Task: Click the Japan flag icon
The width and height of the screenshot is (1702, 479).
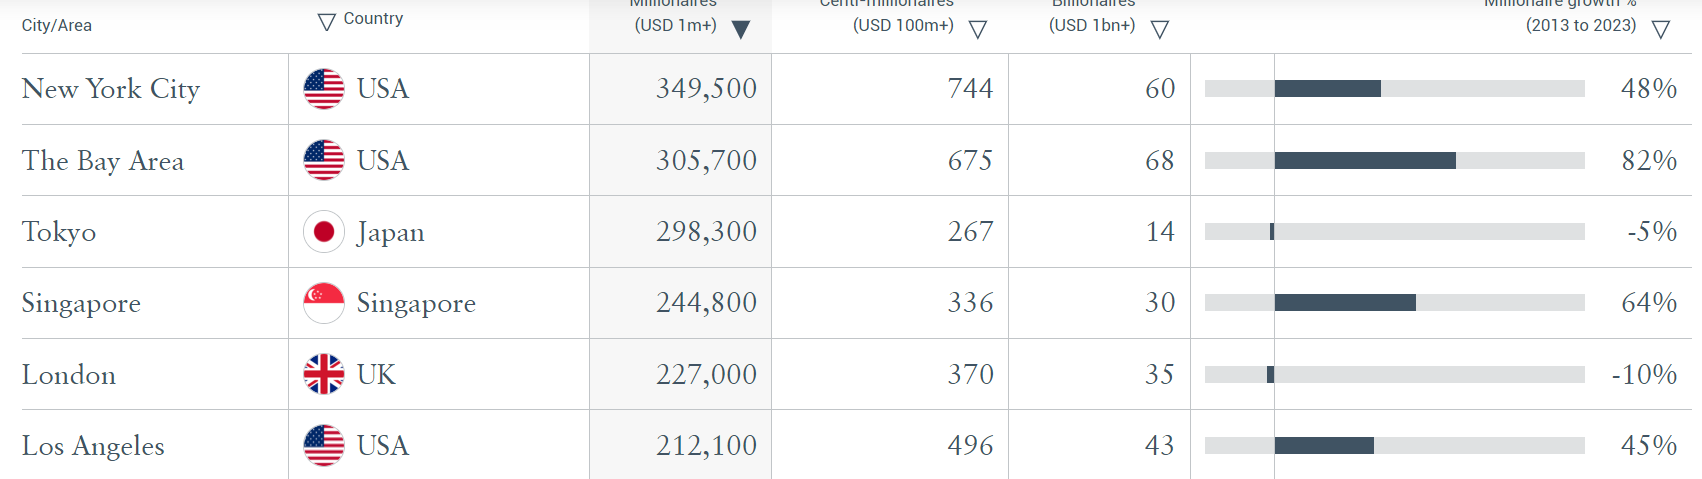Action: coord(324,232)
